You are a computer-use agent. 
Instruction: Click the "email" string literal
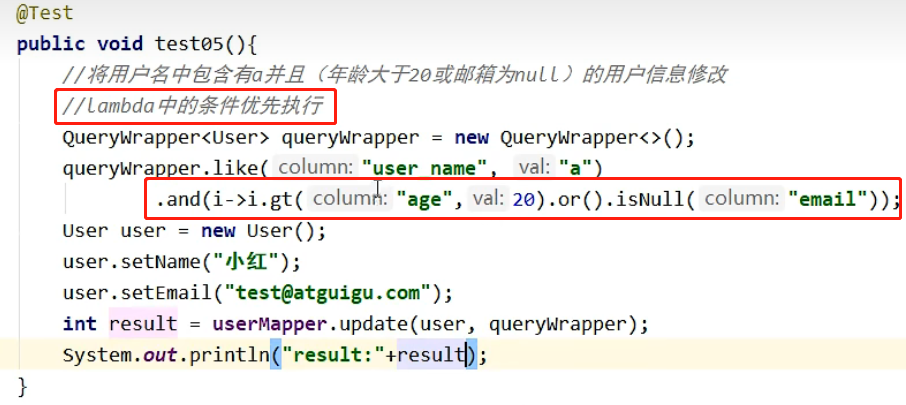coord(826,200)
